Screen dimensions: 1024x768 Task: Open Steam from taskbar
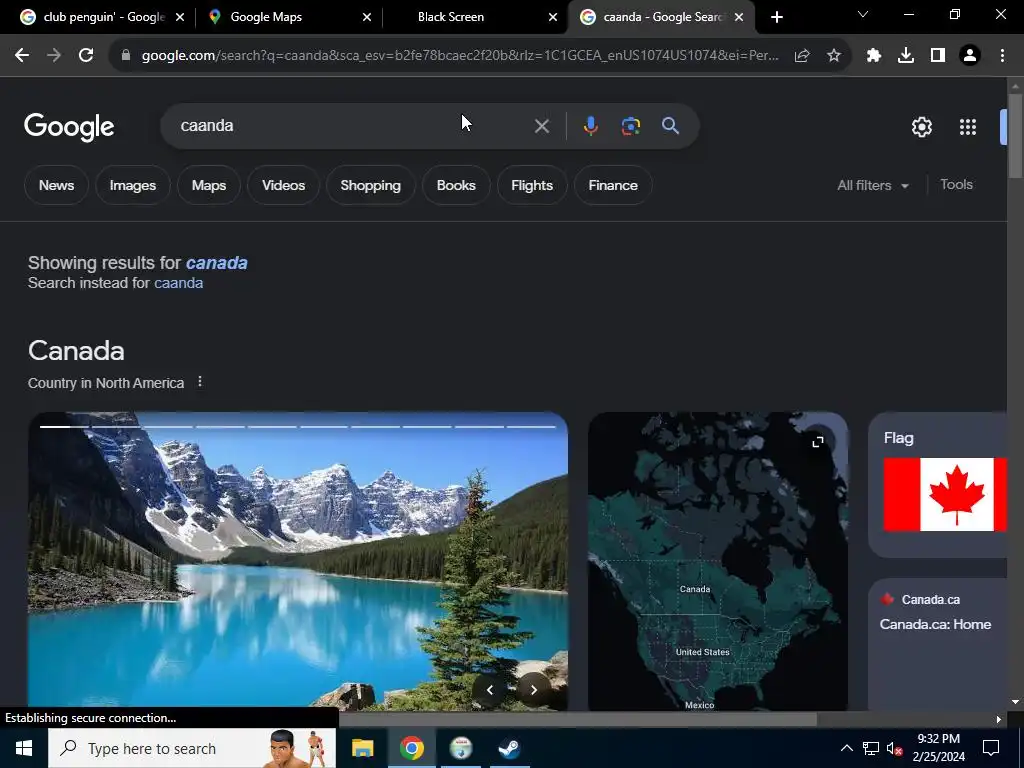coord(509,748)
